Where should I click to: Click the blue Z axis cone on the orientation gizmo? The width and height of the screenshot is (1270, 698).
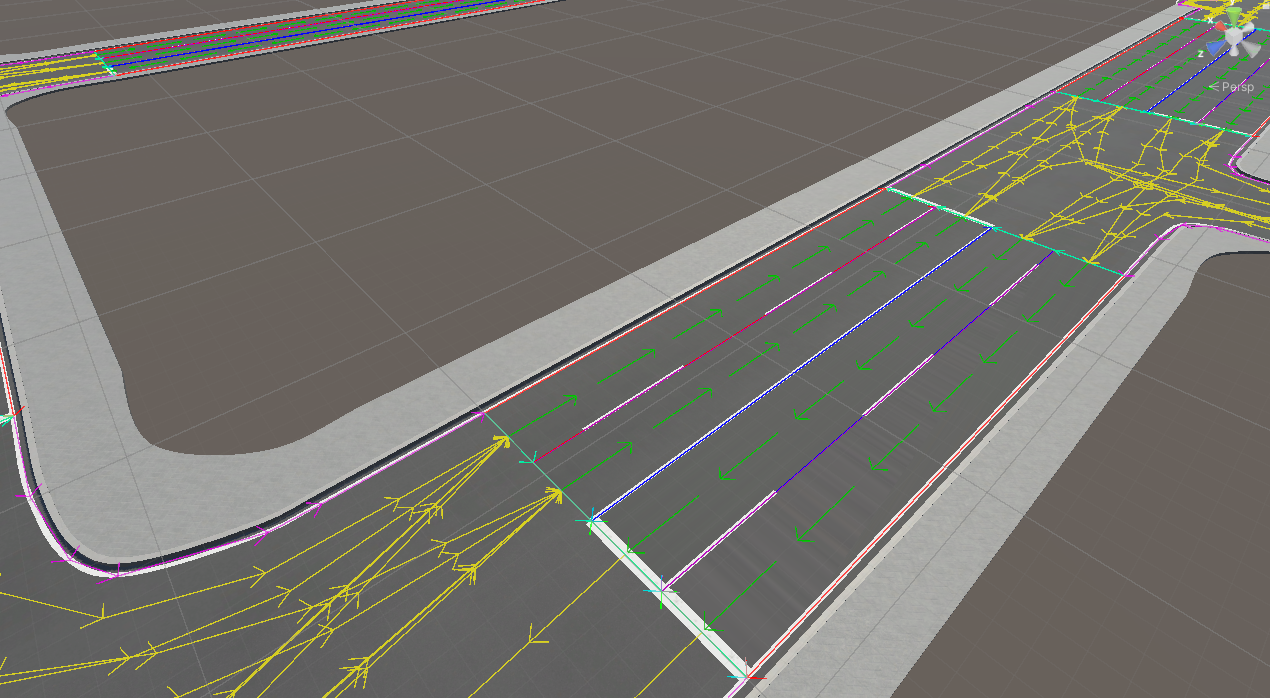click(x=1213, y=48)
